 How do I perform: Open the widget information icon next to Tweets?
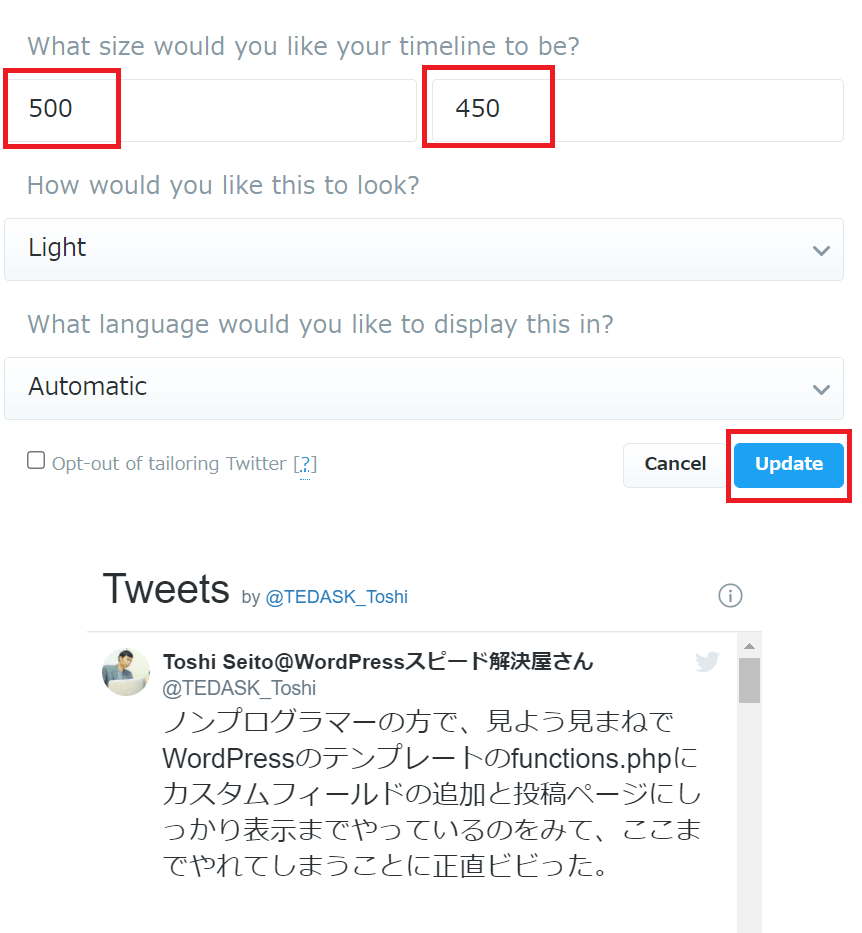(730, 595)
